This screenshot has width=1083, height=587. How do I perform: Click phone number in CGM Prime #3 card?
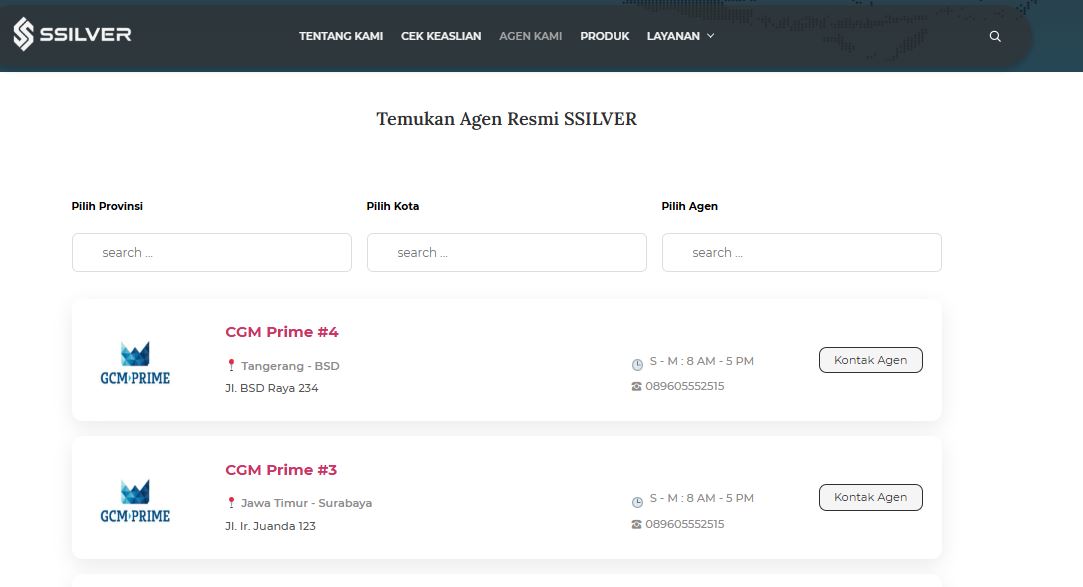point(684,524)
